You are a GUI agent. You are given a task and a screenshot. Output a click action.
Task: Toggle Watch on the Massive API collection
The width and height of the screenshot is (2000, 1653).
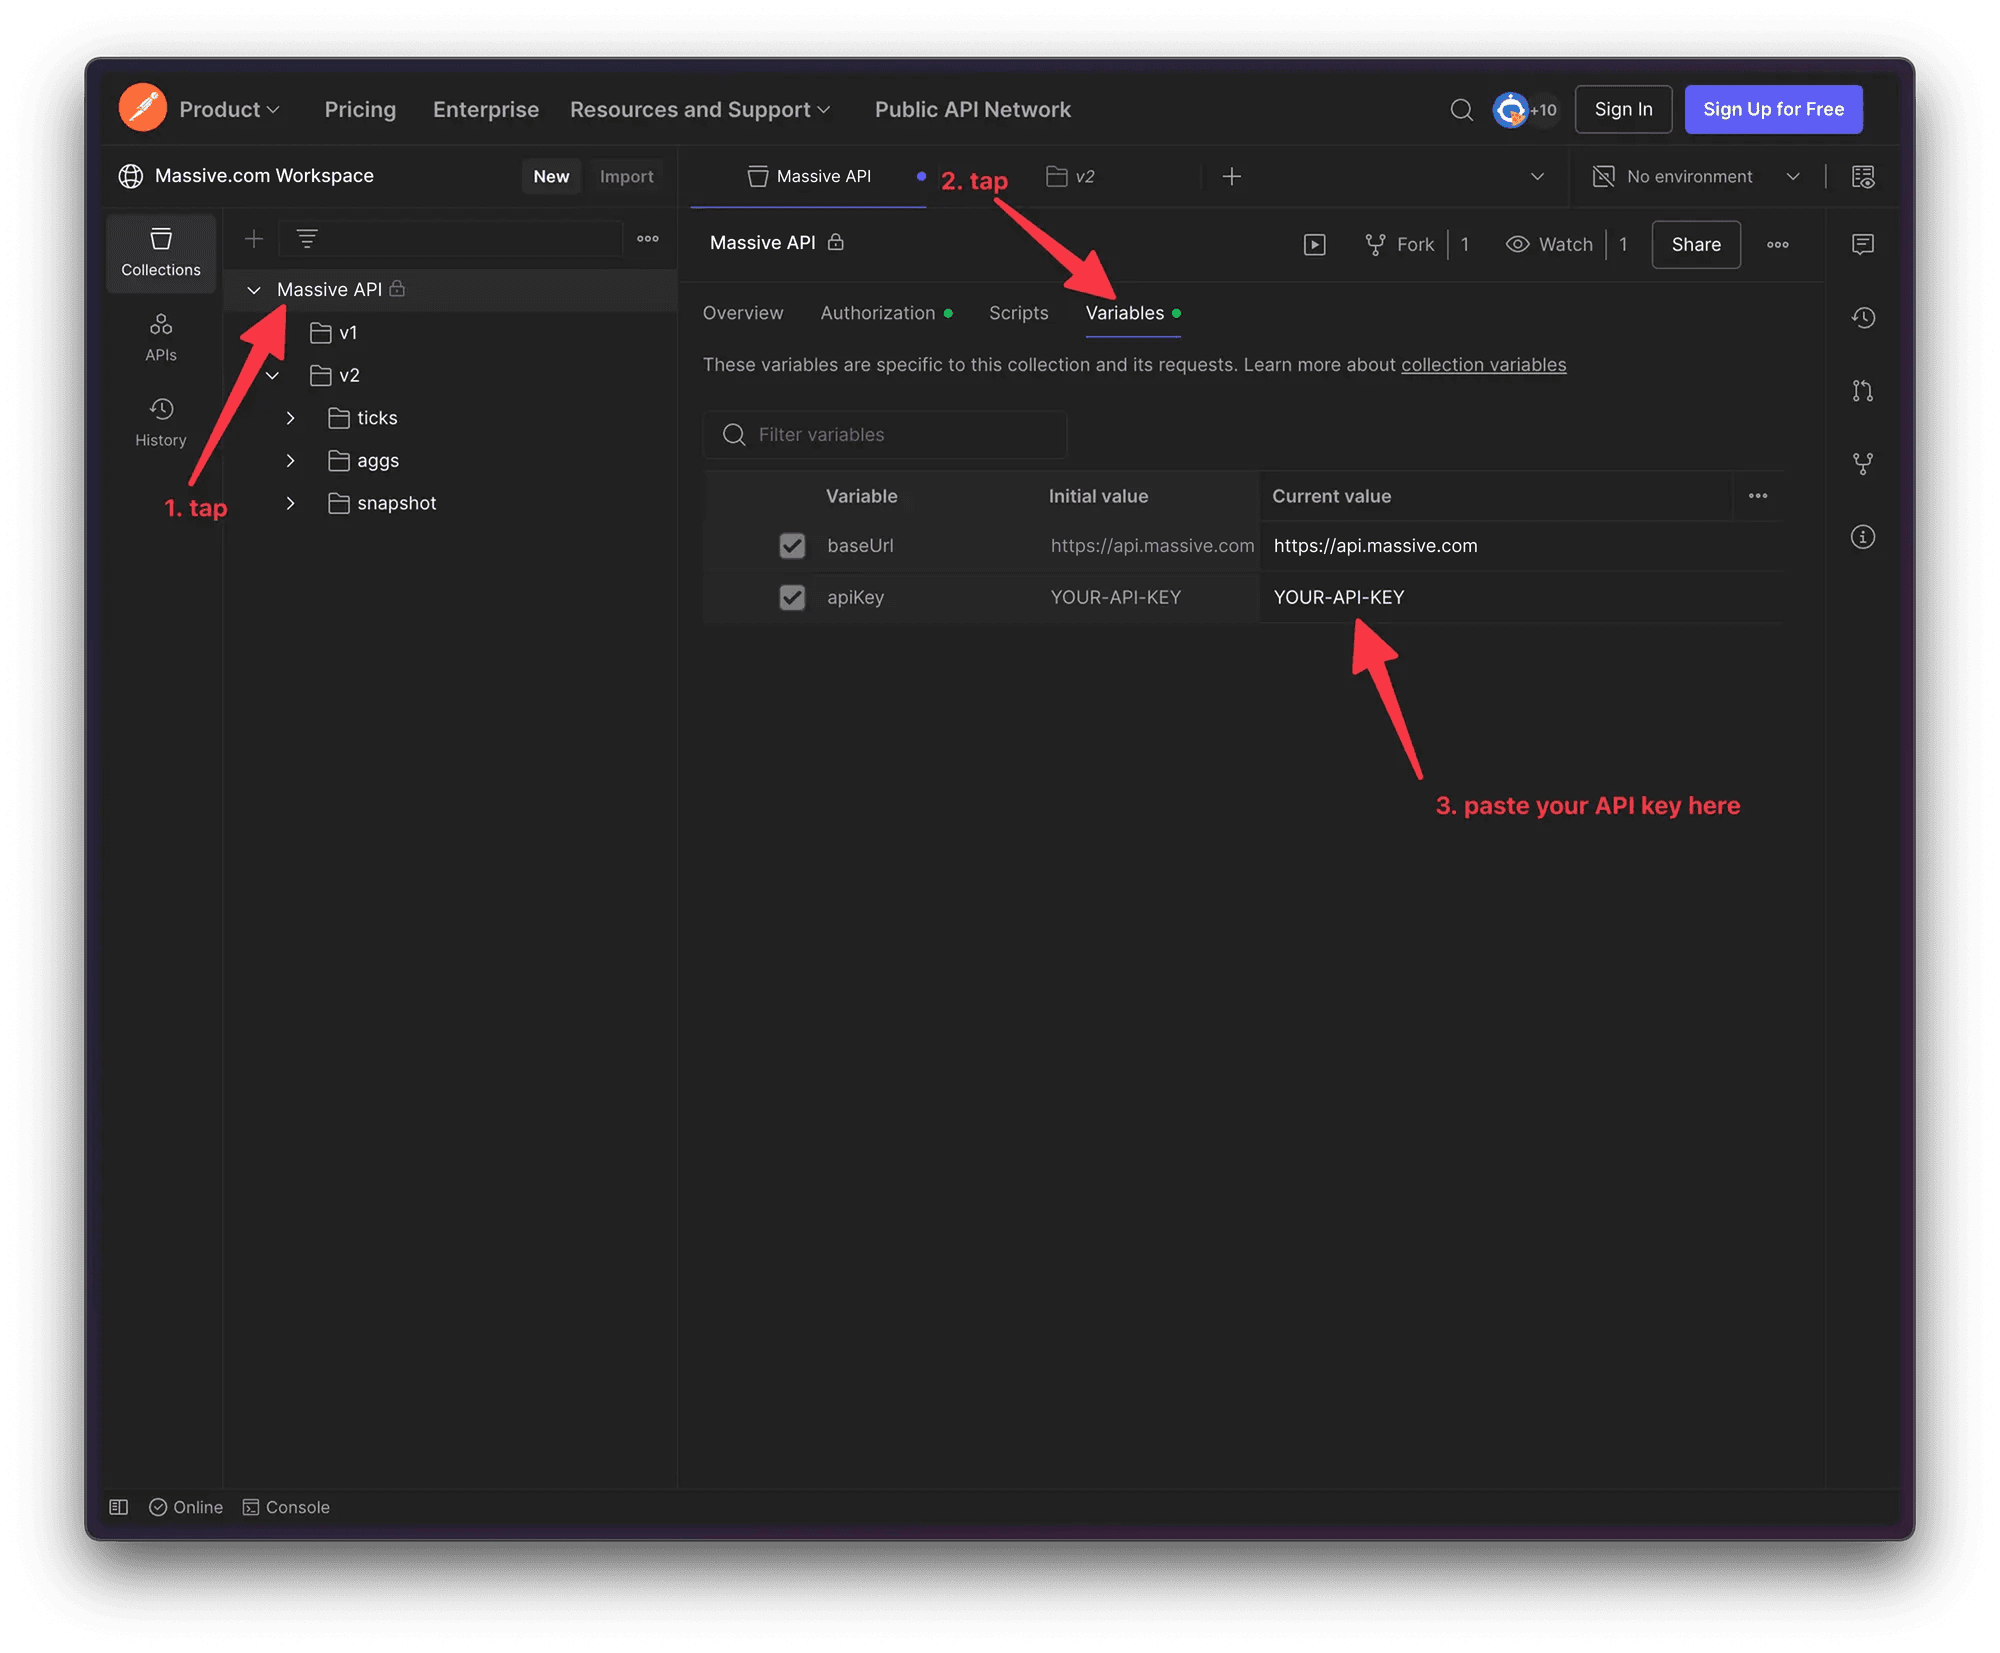[1550, 244]
